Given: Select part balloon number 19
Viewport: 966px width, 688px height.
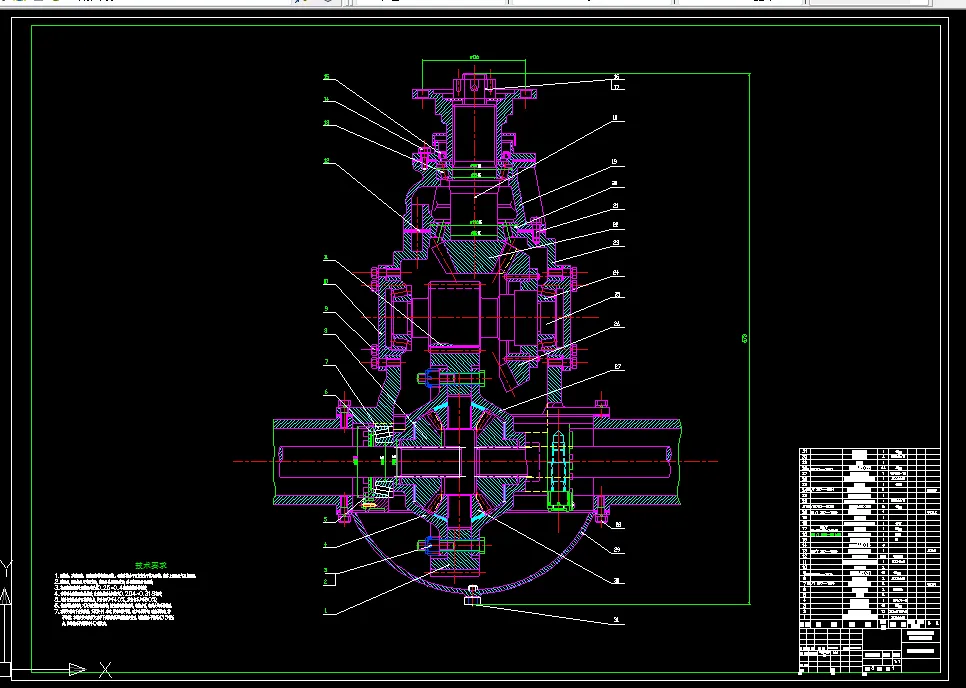Looking at the screenshot, I should (x=615, y=162).
